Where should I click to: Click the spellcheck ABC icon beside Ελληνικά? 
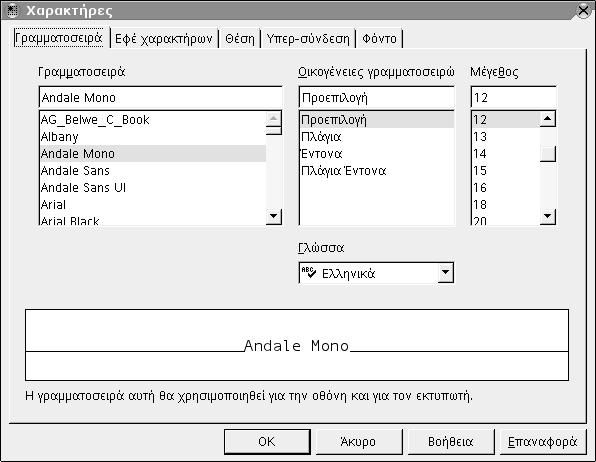[x=309, y=272]
